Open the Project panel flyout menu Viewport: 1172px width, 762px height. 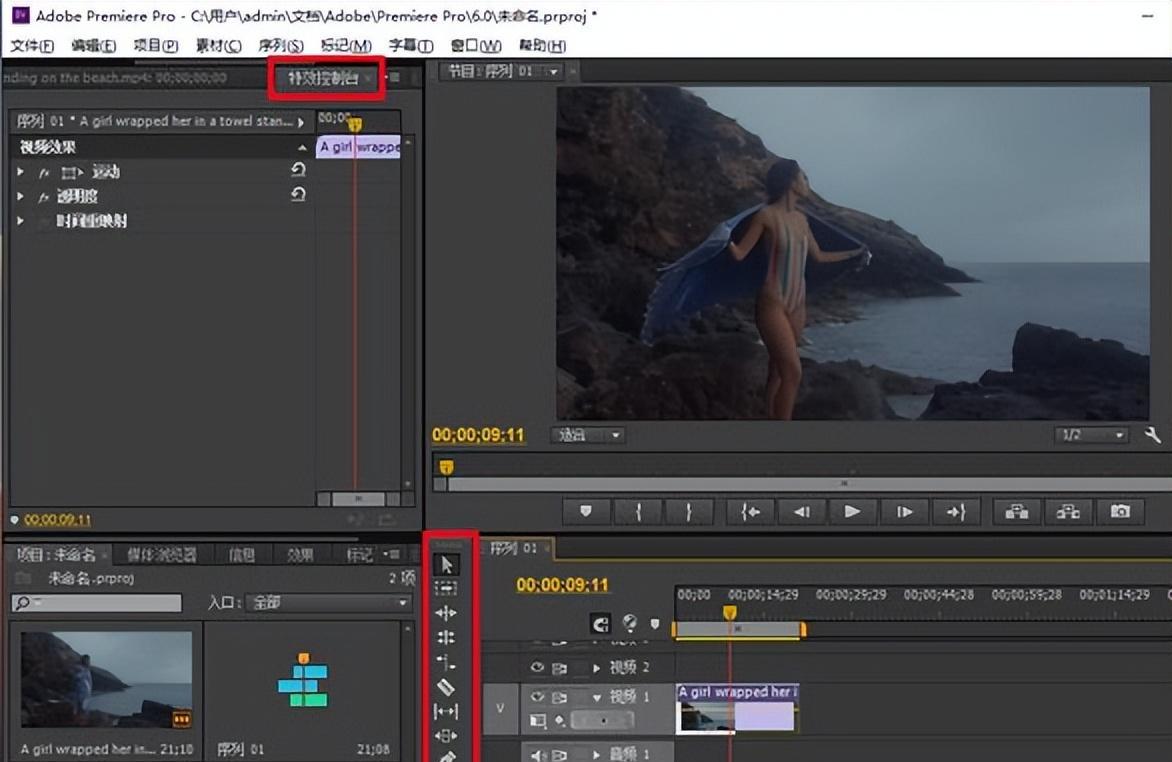point(392,554)
